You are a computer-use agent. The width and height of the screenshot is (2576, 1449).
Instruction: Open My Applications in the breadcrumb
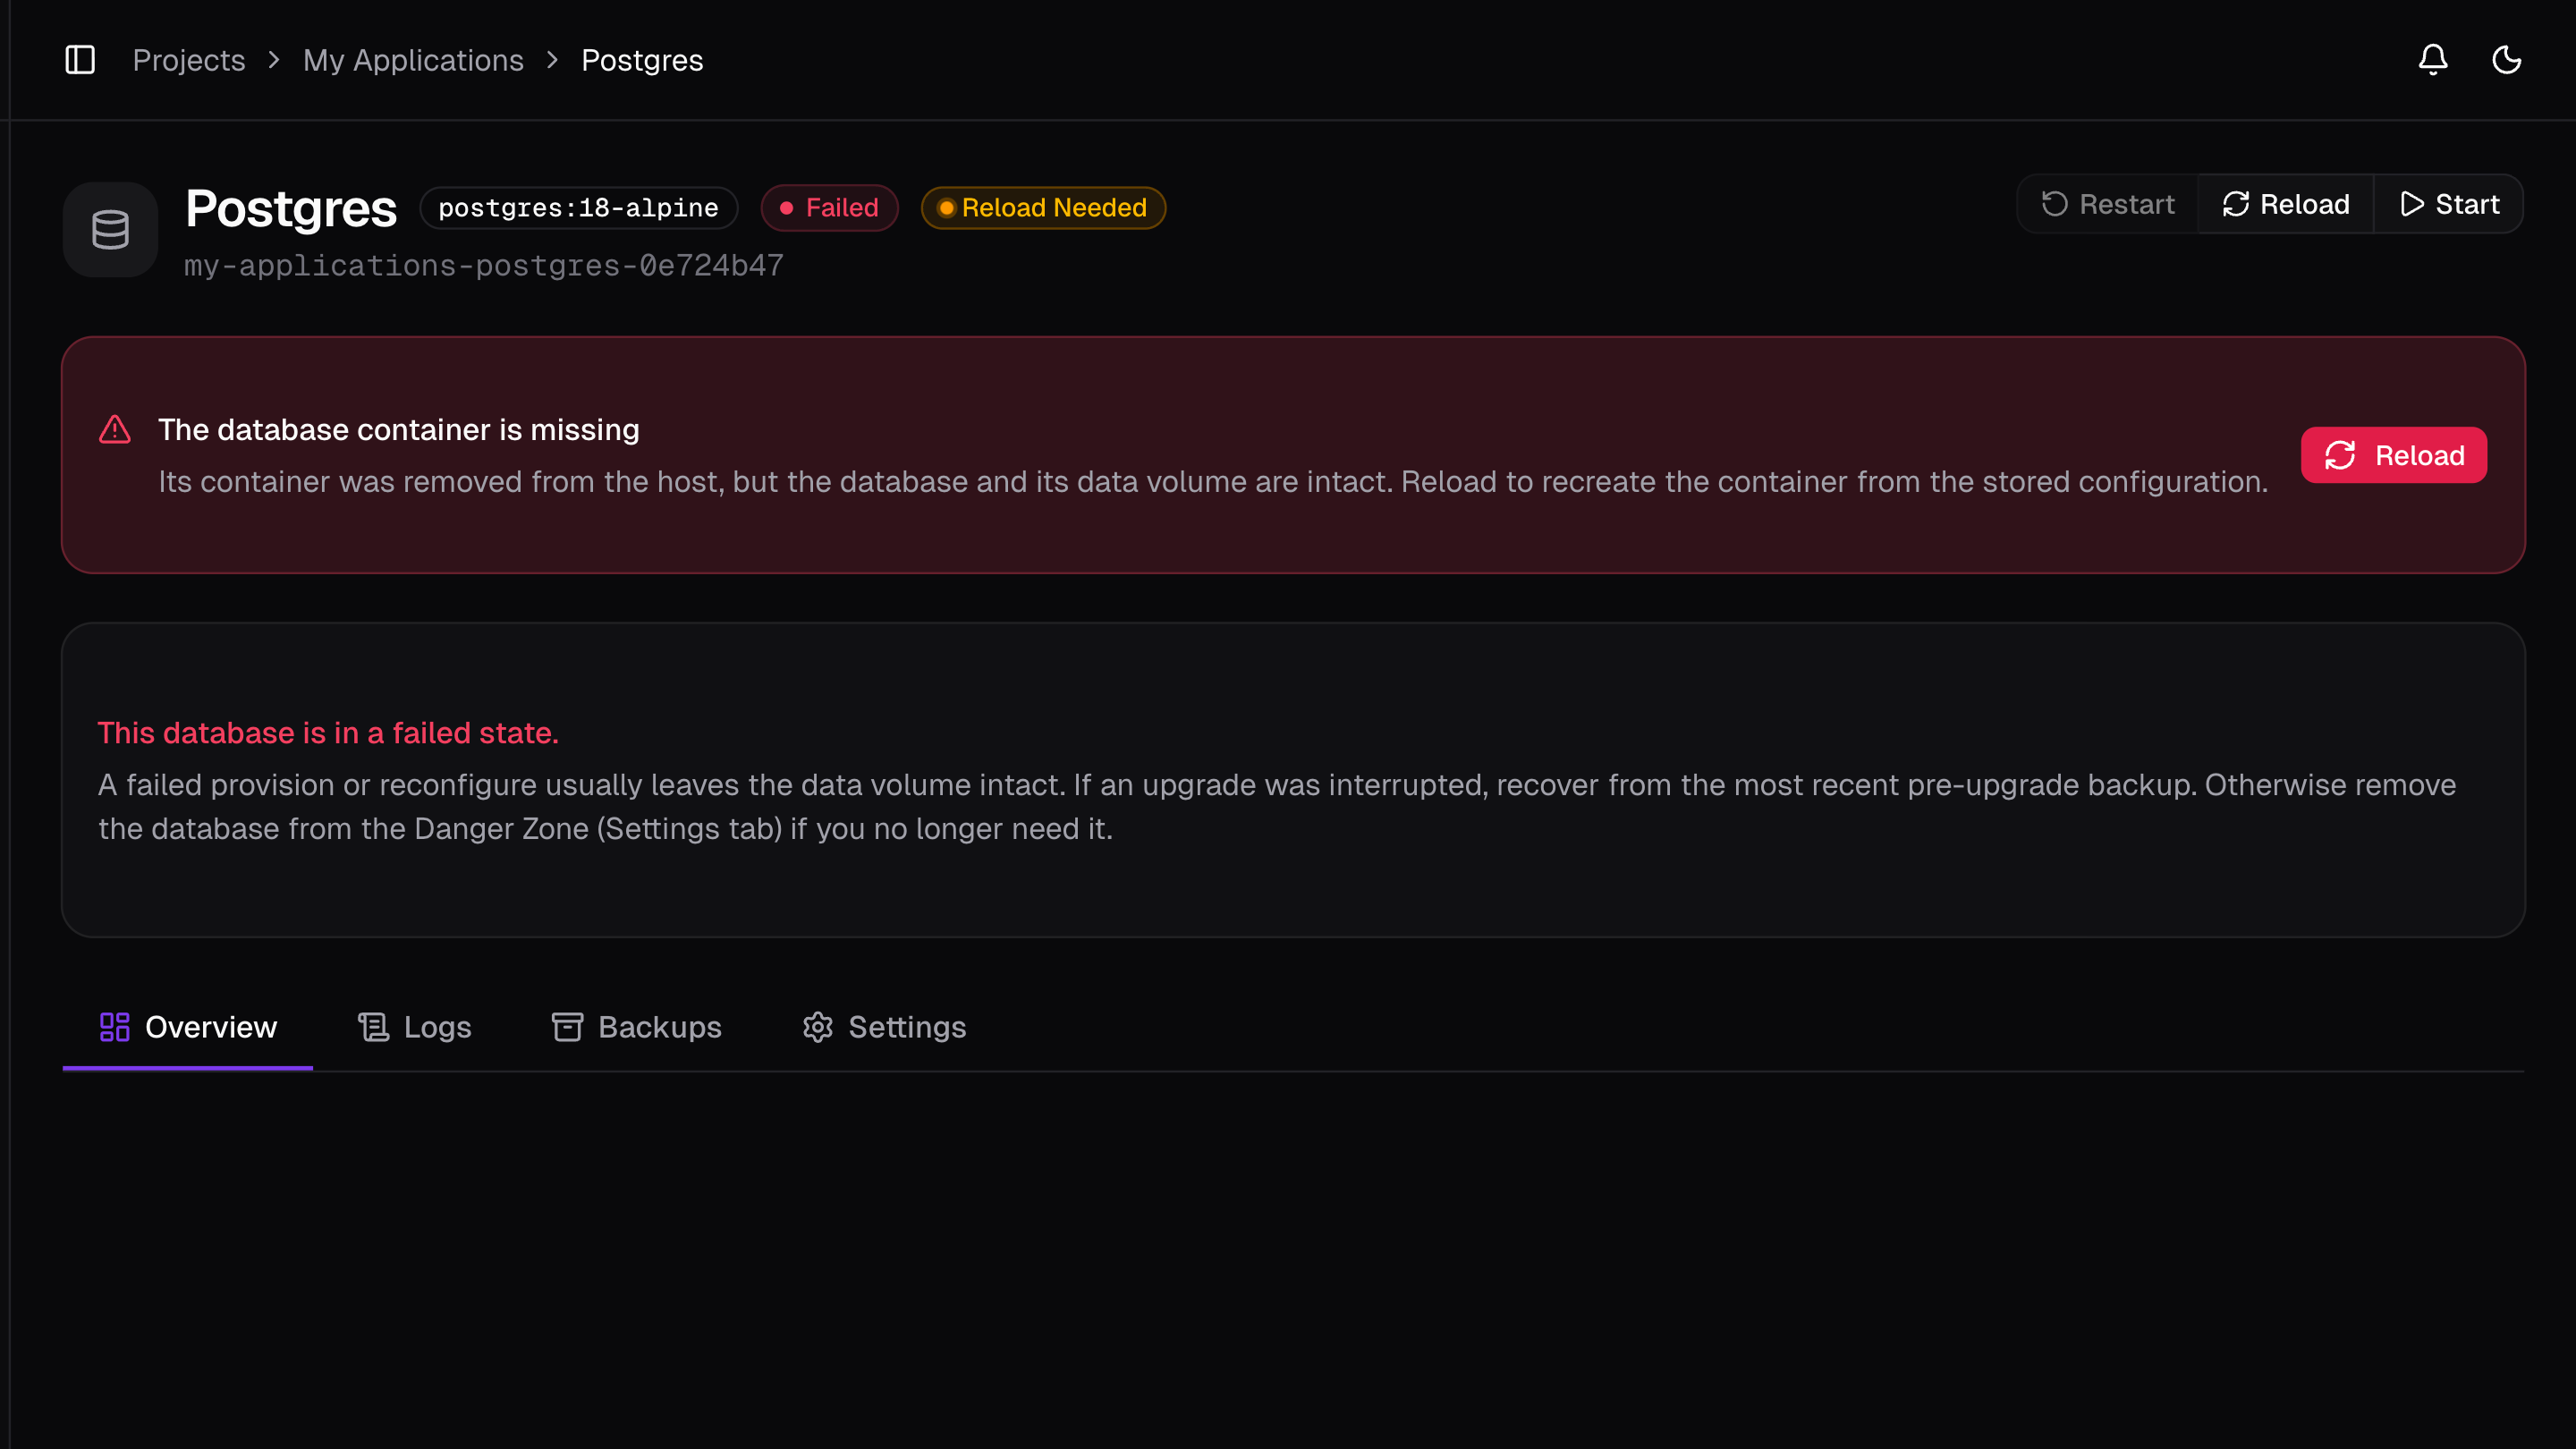[x=413, y=60]
